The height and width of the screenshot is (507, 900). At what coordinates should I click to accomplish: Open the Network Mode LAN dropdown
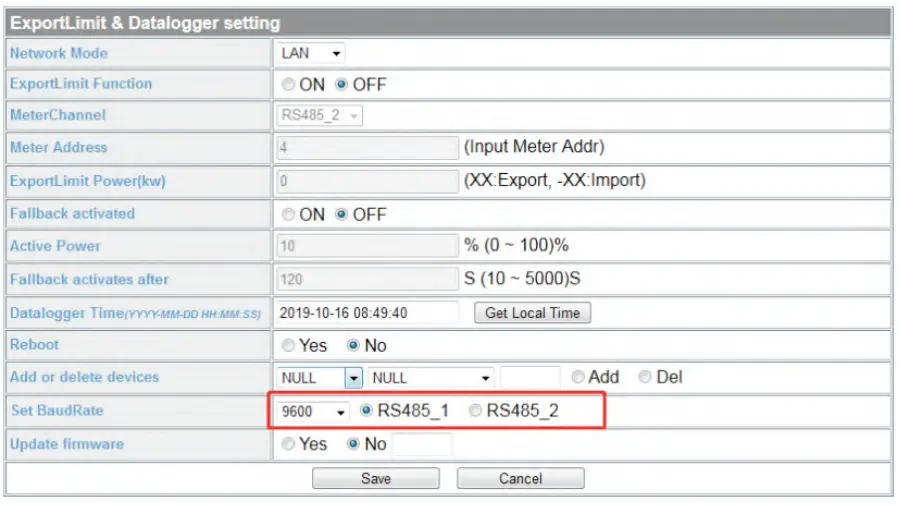coord(310,53)
